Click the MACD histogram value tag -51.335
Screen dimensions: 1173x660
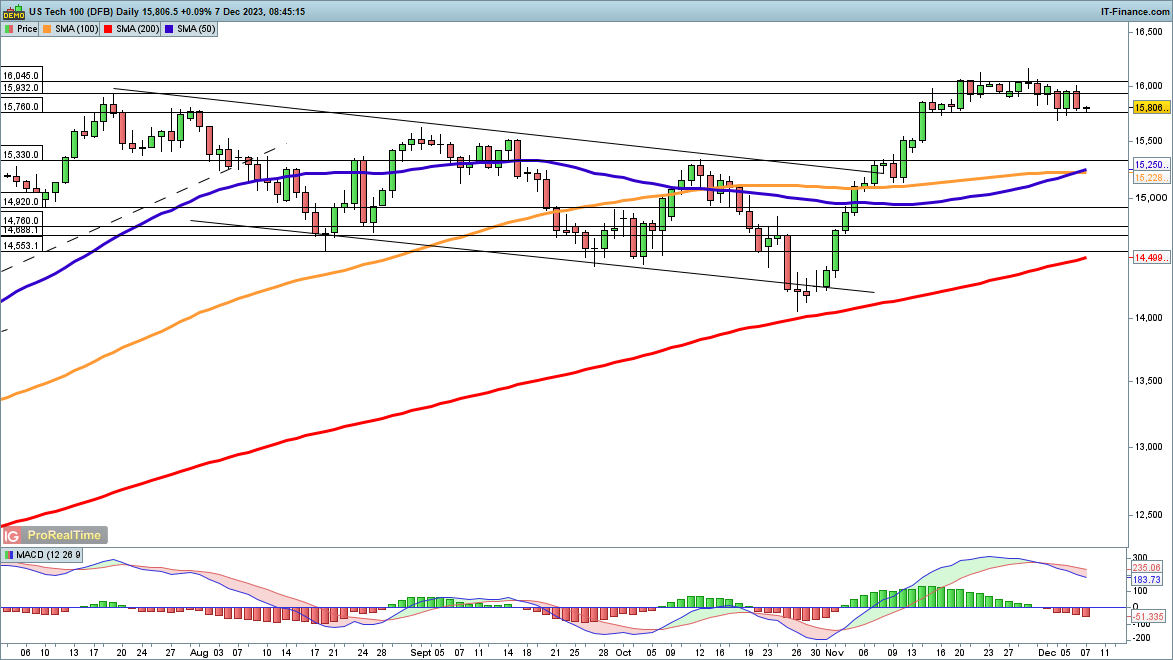[1148, 617]
